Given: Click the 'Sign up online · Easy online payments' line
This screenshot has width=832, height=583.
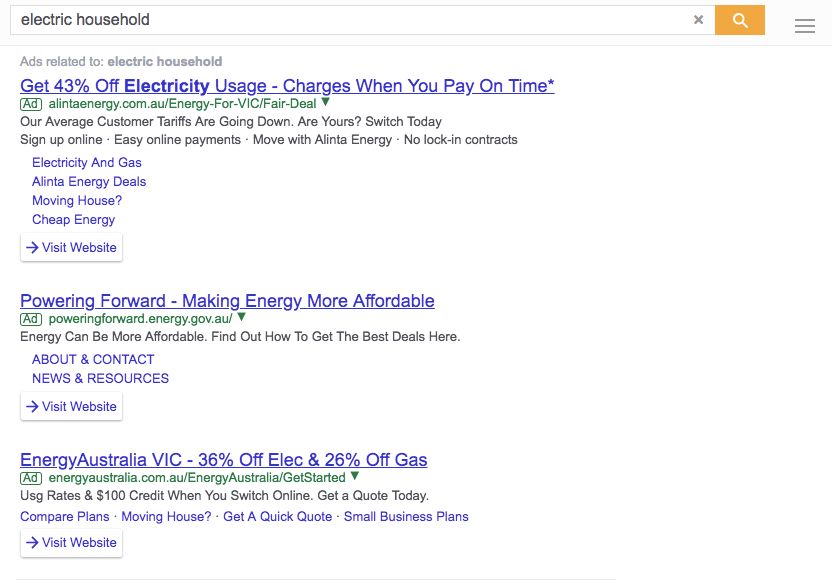Looking at the screenshot, I should (268, 140).
